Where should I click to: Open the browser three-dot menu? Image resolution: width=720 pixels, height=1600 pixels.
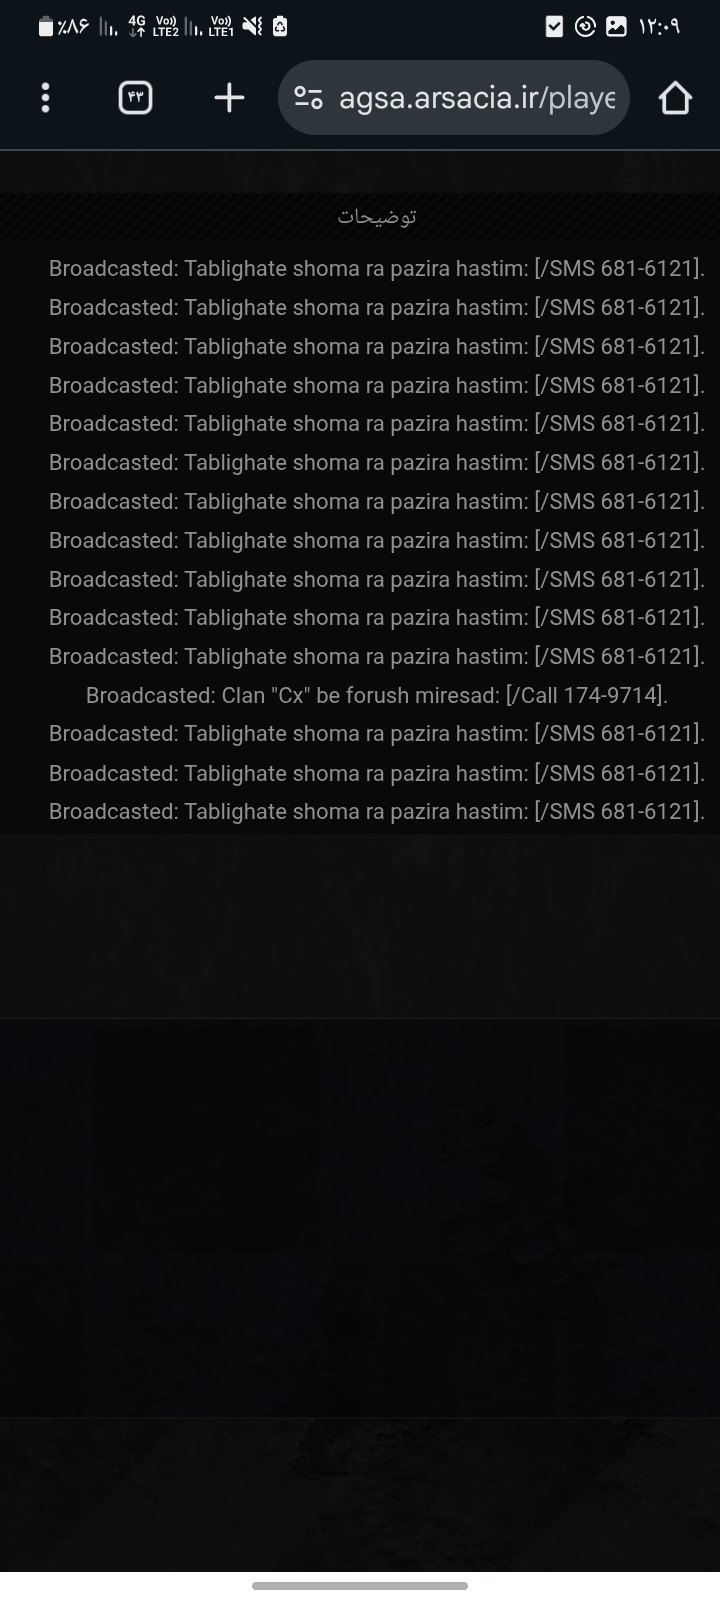point(45,98)
